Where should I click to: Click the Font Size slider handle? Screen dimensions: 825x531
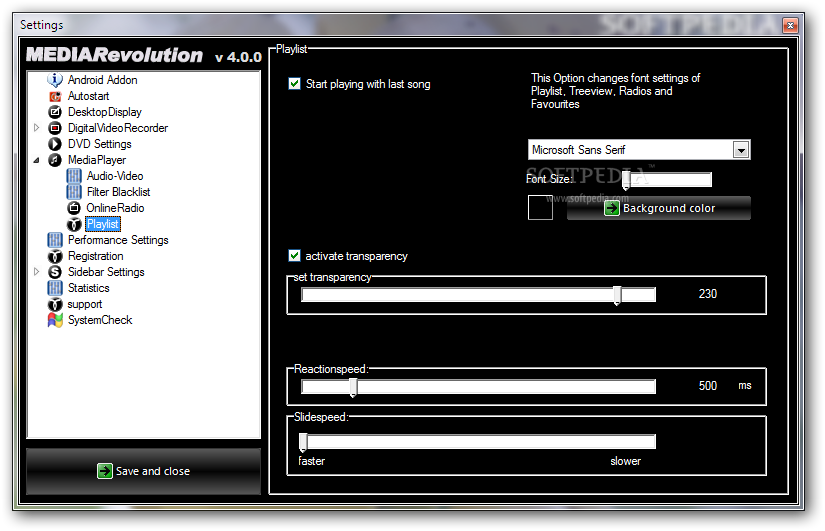click(626, 181)
